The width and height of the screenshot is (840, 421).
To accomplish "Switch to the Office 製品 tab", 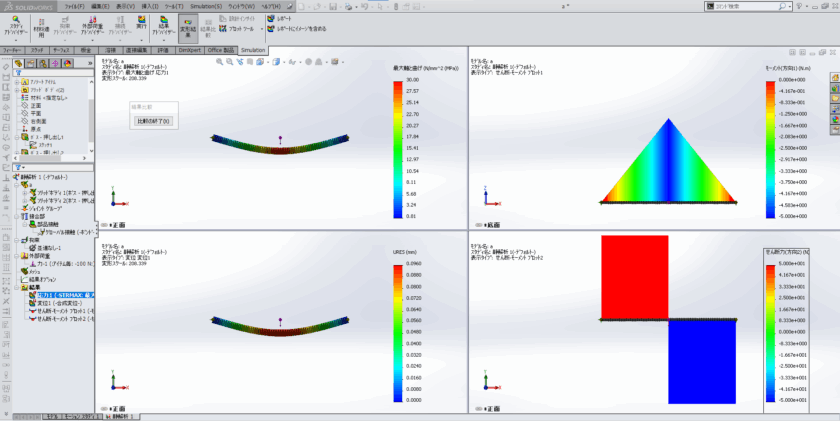I will click(222, 49).
